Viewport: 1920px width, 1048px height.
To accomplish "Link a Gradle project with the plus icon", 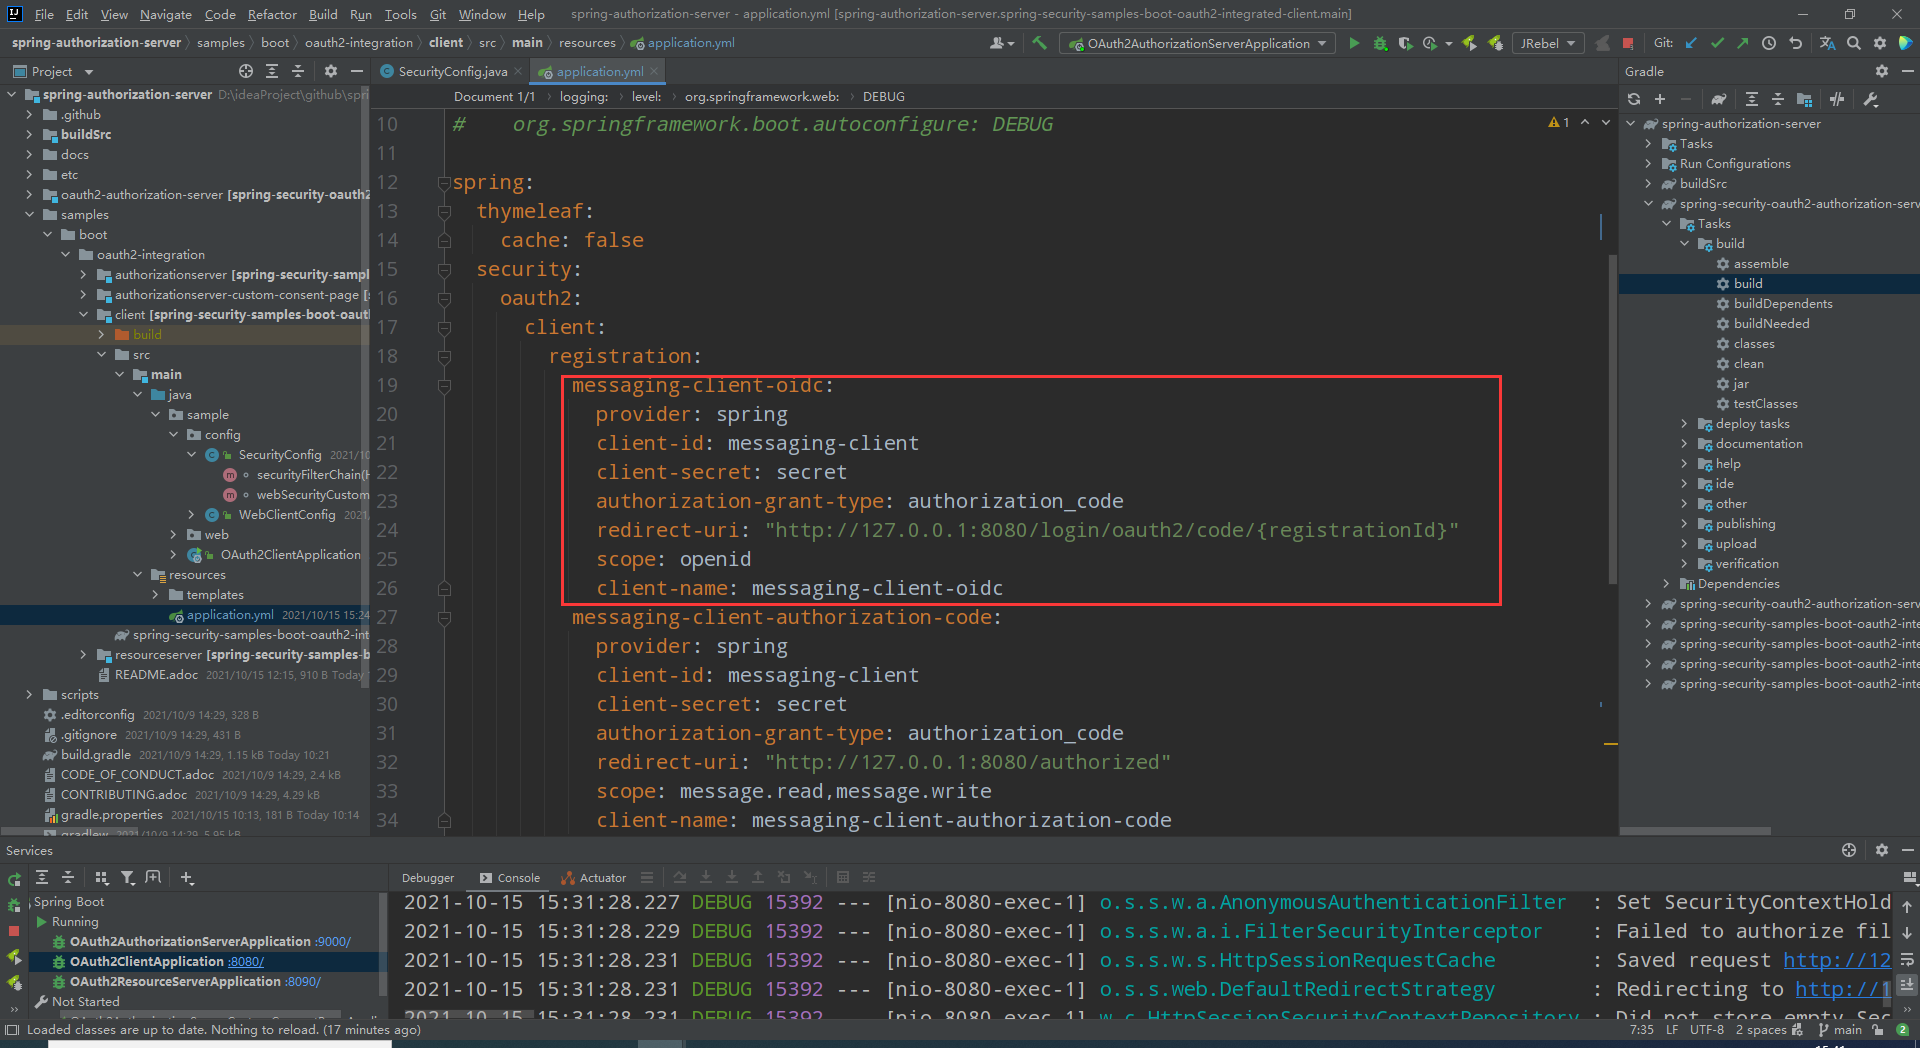I will [1660, 99].
